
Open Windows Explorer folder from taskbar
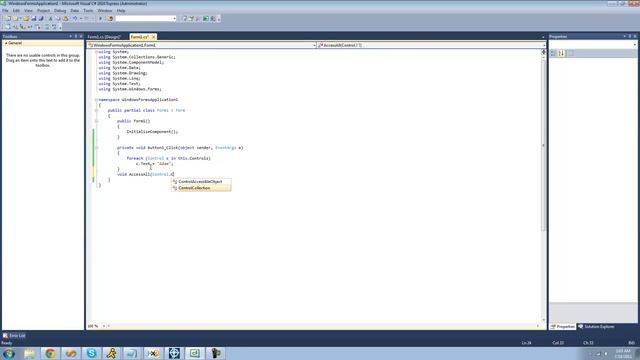click(29, 353)
